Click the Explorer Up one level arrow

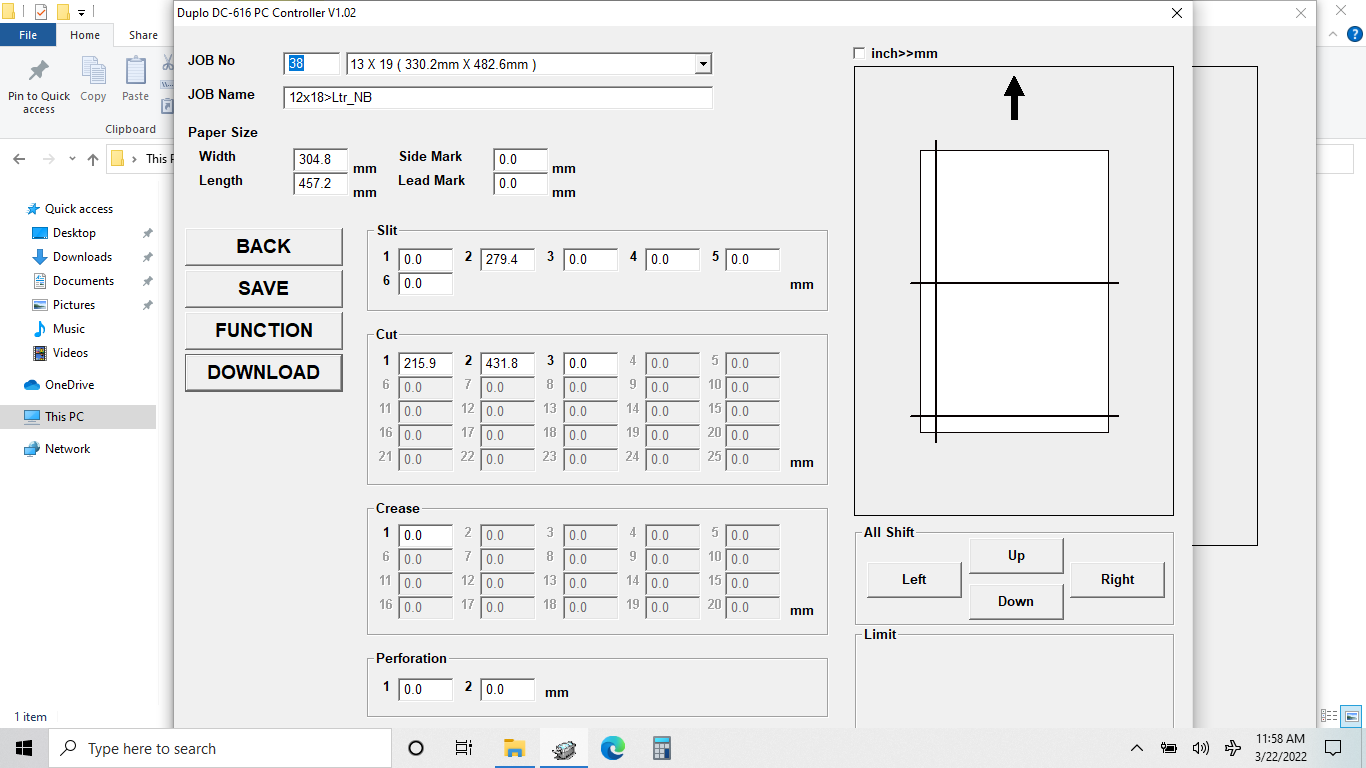[93, 159]
